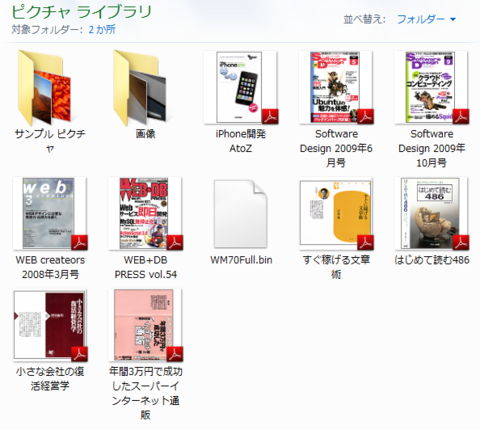Viewport: 480px width, 430px height.
Task: Click the WM70Full.bin file name
Action: click(x=241, y=260)
